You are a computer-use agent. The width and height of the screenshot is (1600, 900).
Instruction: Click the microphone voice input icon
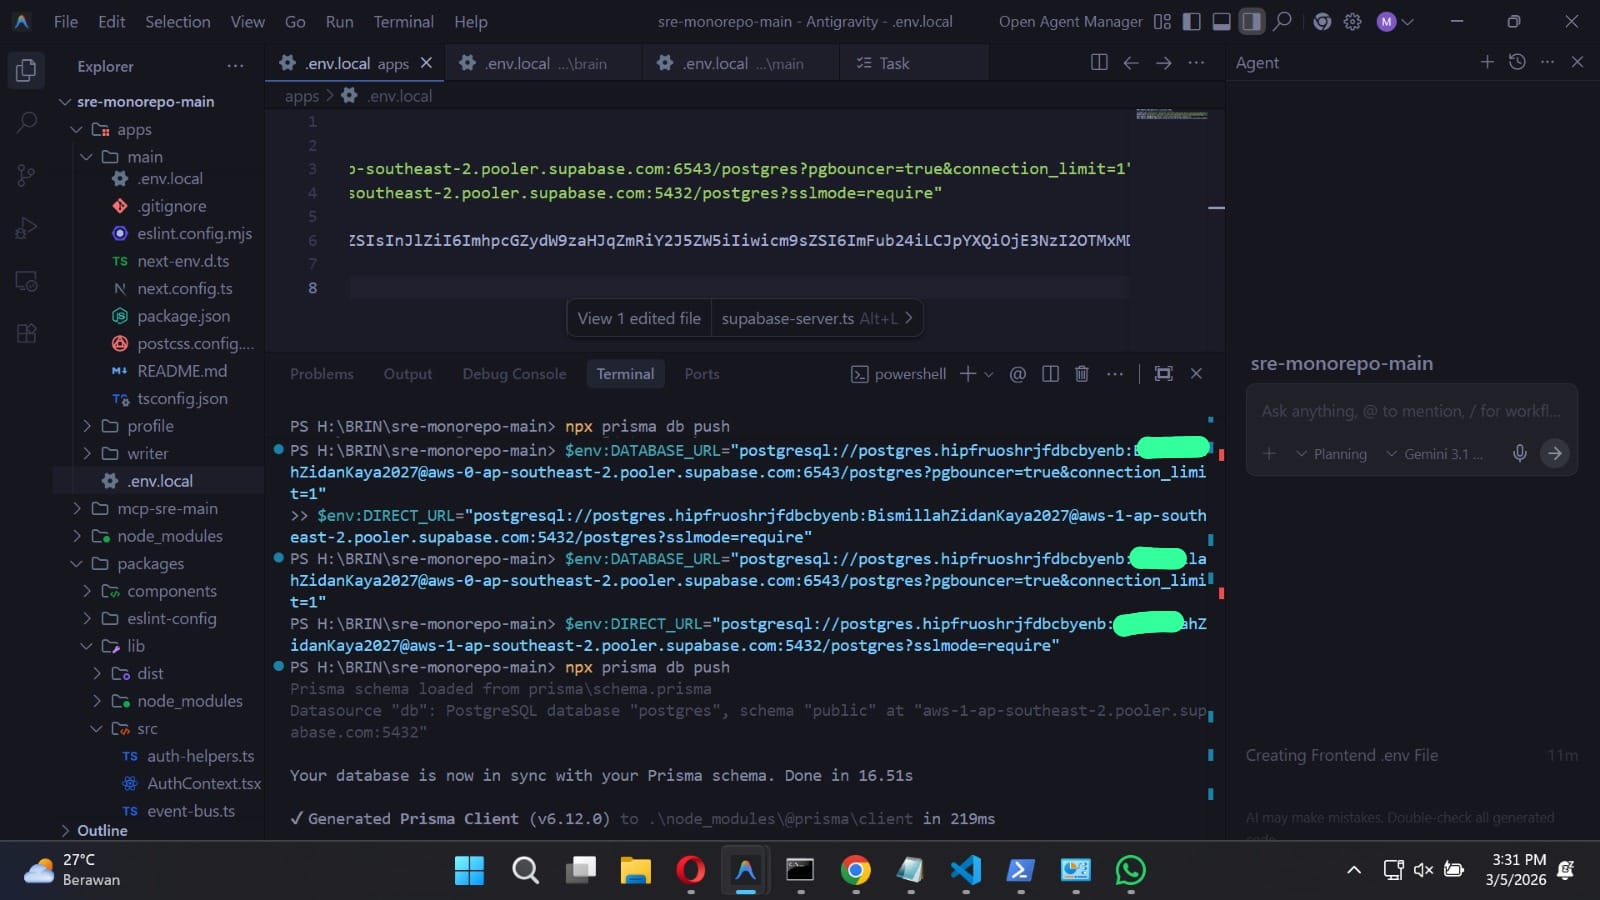coord(1520,453)
